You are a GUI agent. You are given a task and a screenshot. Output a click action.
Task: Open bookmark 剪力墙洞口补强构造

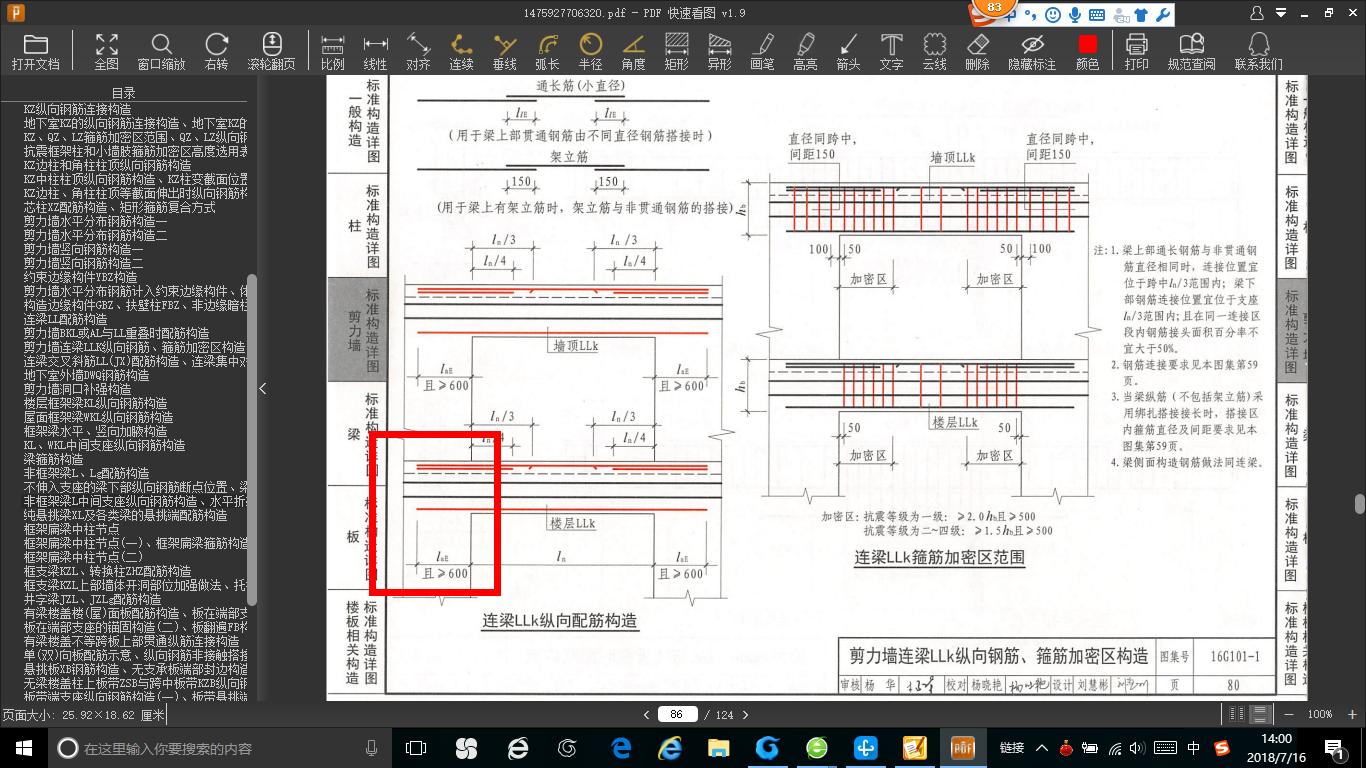tap(77, 388)
